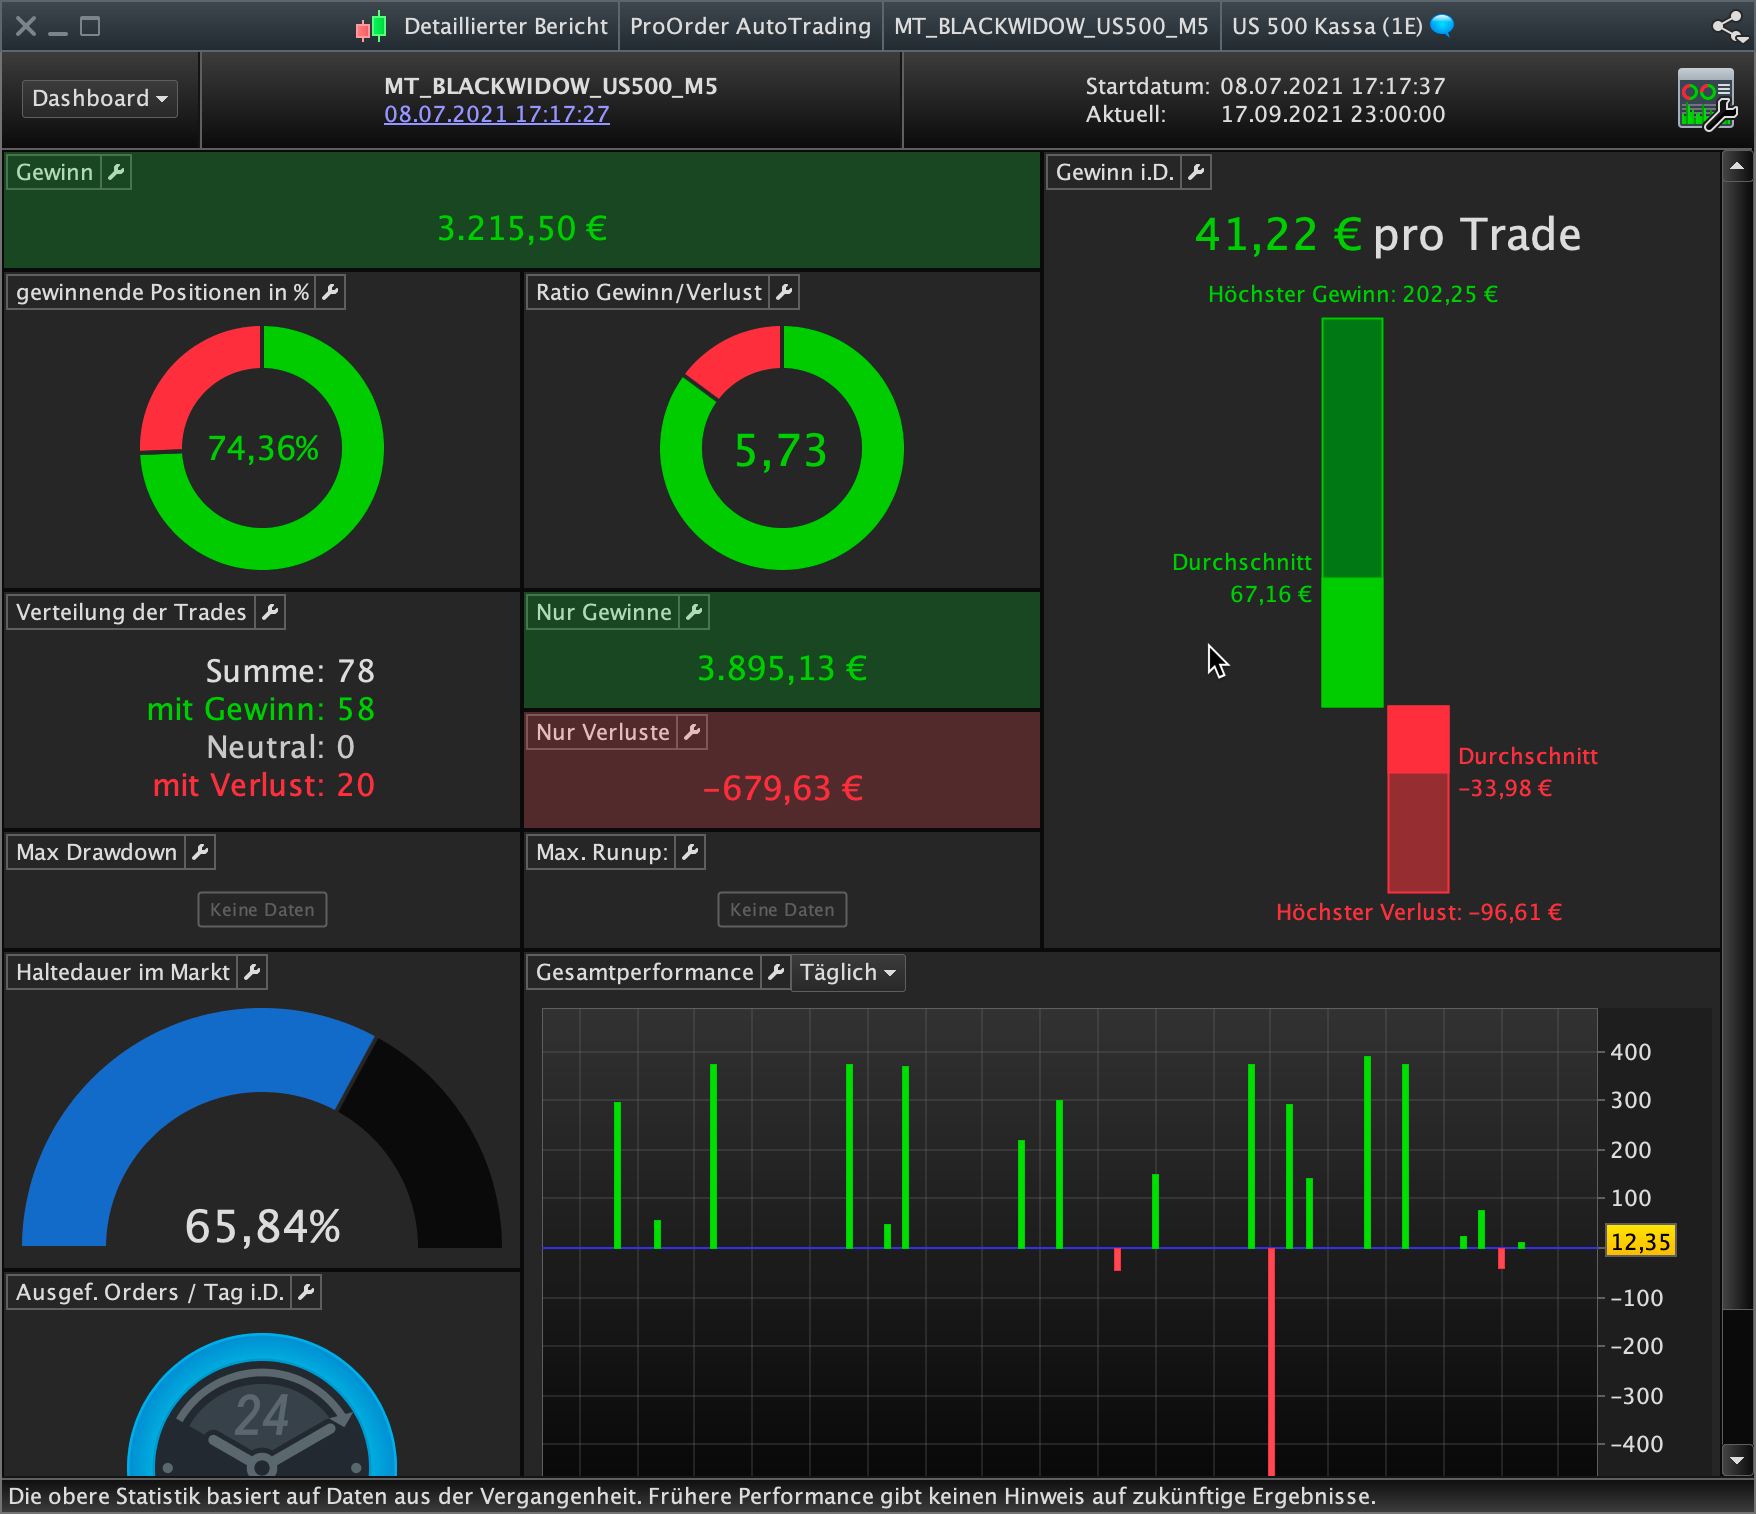Image resolution: width=1756 pixels, height=1514 pixels.
Task: Select the Detaillierter Bericht tab
Action: pos(505,26)
